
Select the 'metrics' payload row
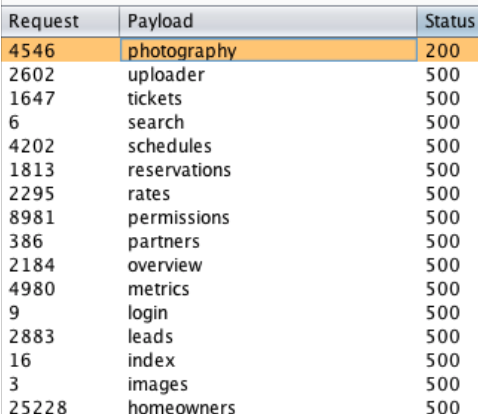[x=240, y=289]
